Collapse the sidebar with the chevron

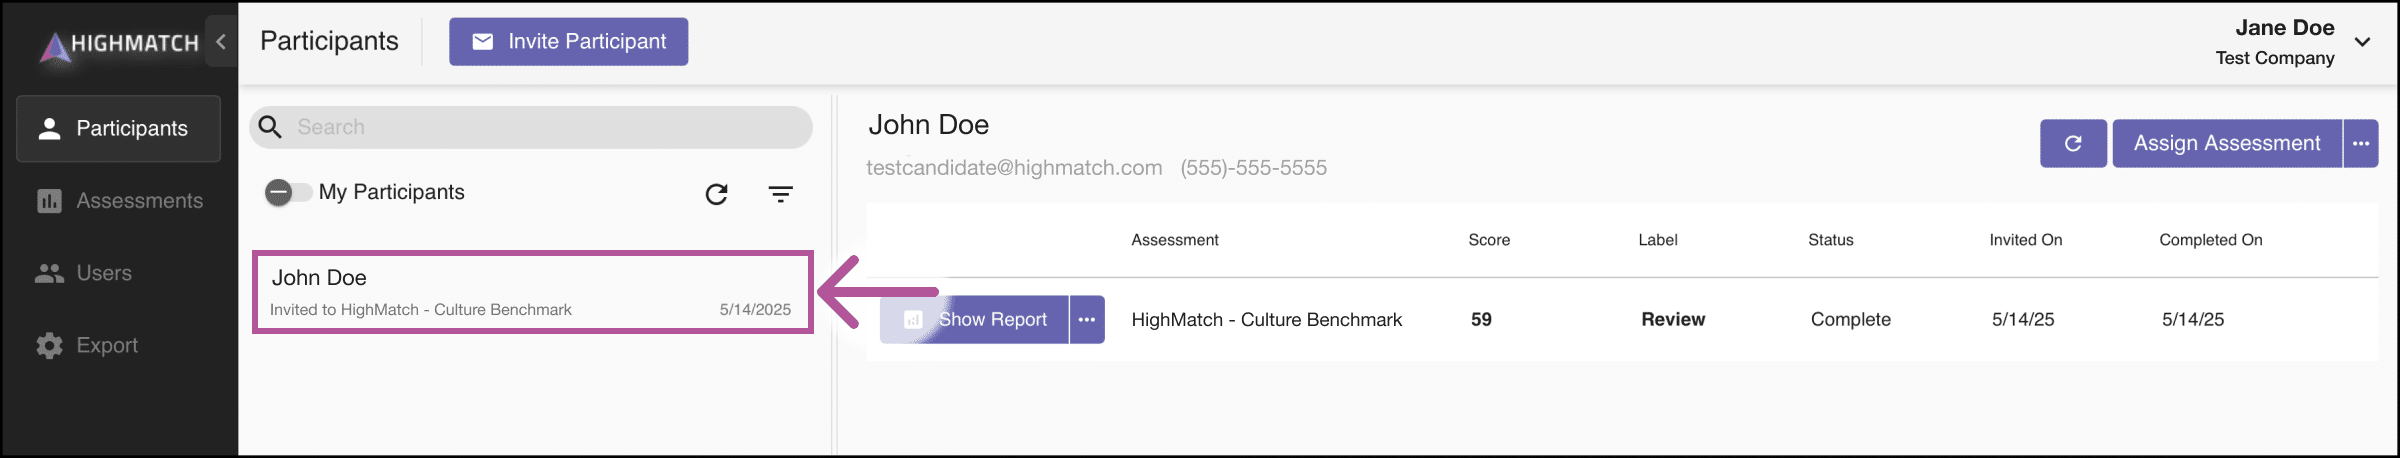(221, 41)
